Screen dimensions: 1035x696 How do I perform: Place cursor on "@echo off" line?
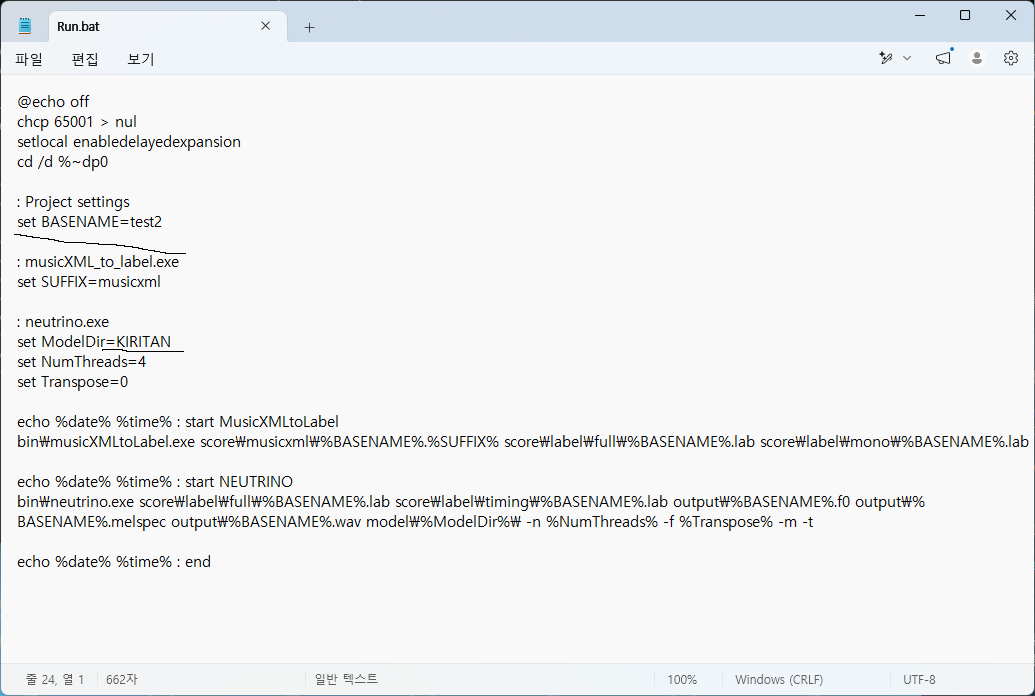click(x=53, y=102)
